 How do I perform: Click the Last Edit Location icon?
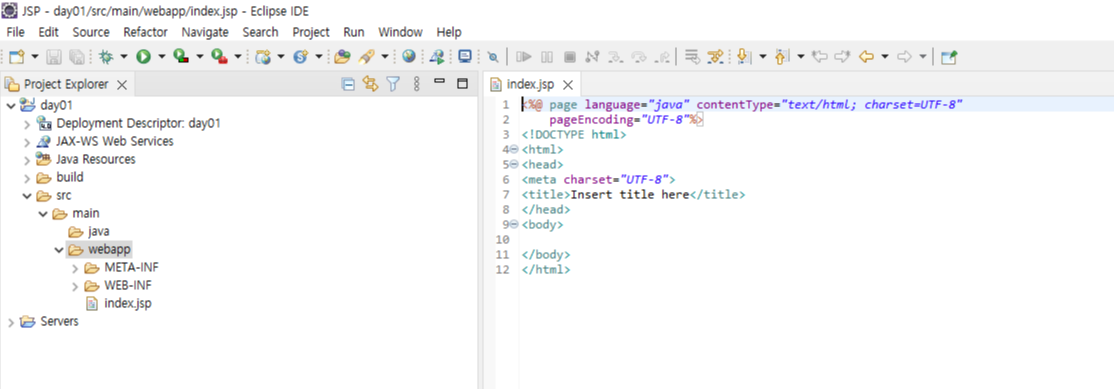(819, 57)
